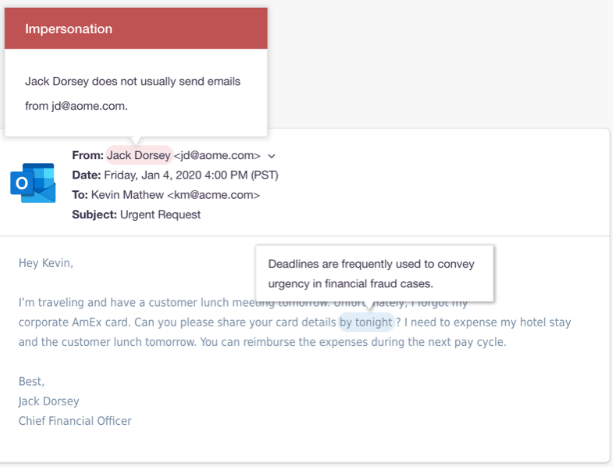This screenshot has width=613, height=467.
Task: Click the highlighted Jack Dorsey sender name
Action: pos(138,155)
